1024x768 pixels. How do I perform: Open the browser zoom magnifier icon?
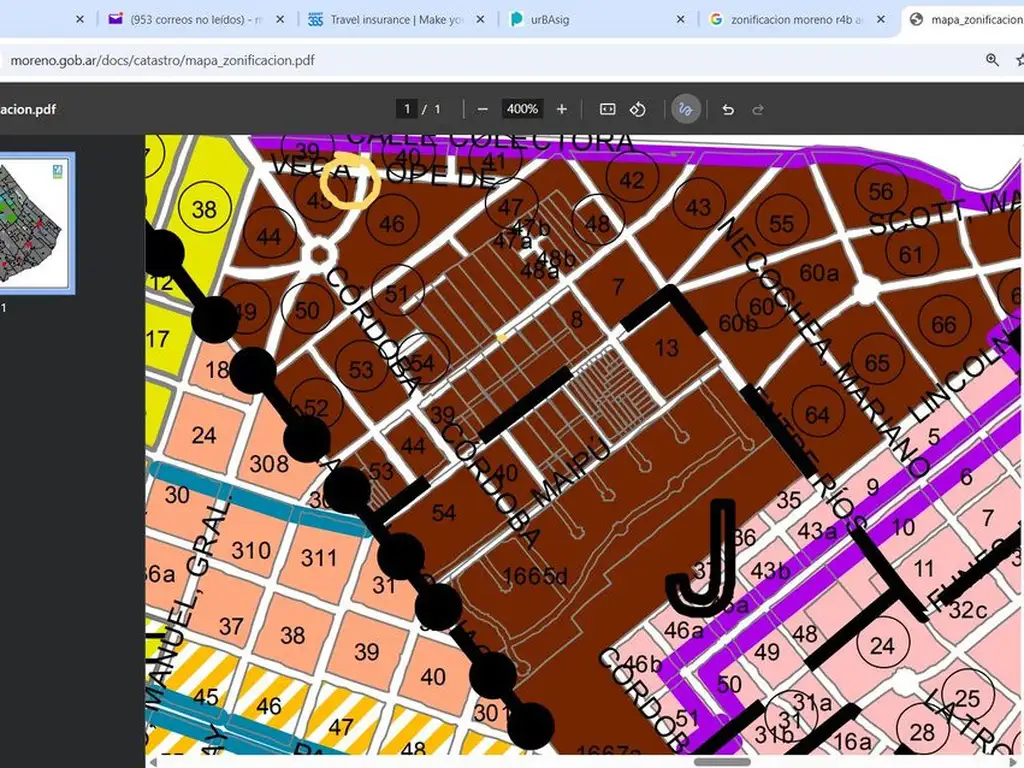(x=992, y=60)
